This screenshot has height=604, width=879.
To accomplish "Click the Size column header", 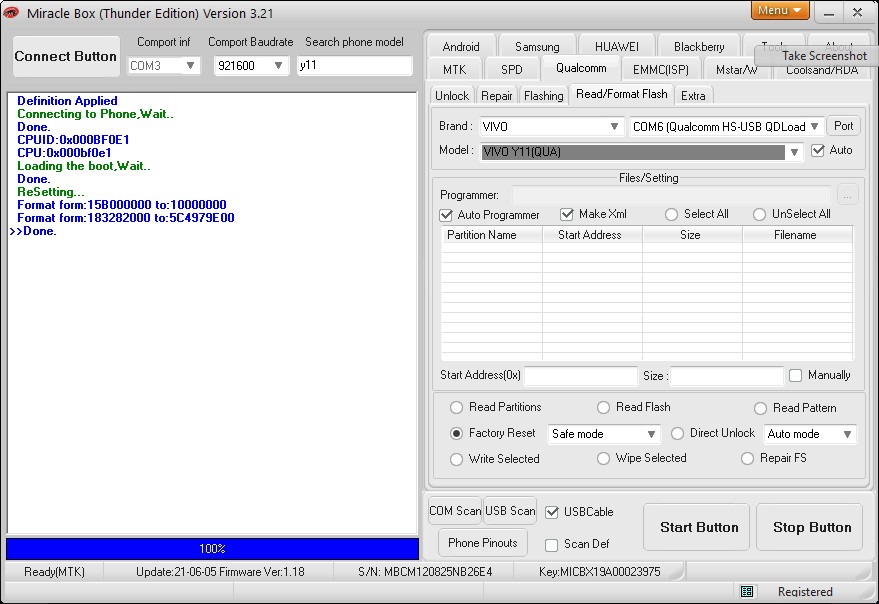I will pos(692,235).
